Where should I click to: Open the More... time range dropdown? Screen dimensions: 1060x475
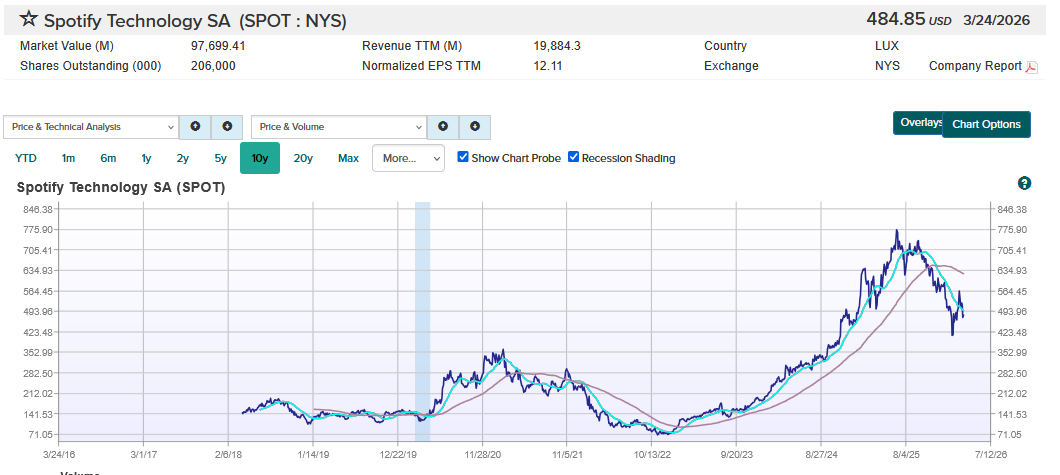[x=408, y=158]
